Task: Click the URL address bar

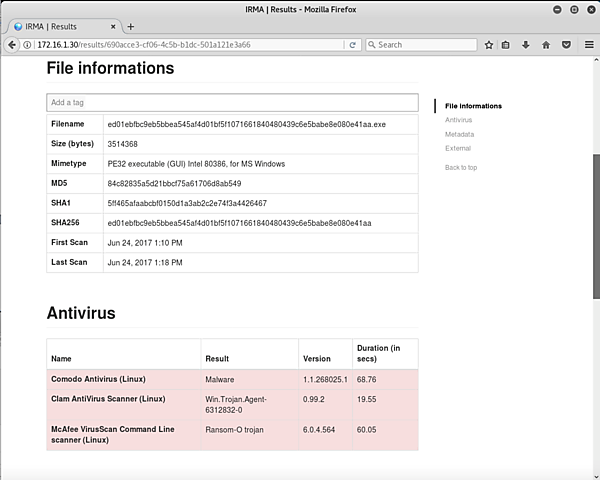Action: click(x=190, y=45)
